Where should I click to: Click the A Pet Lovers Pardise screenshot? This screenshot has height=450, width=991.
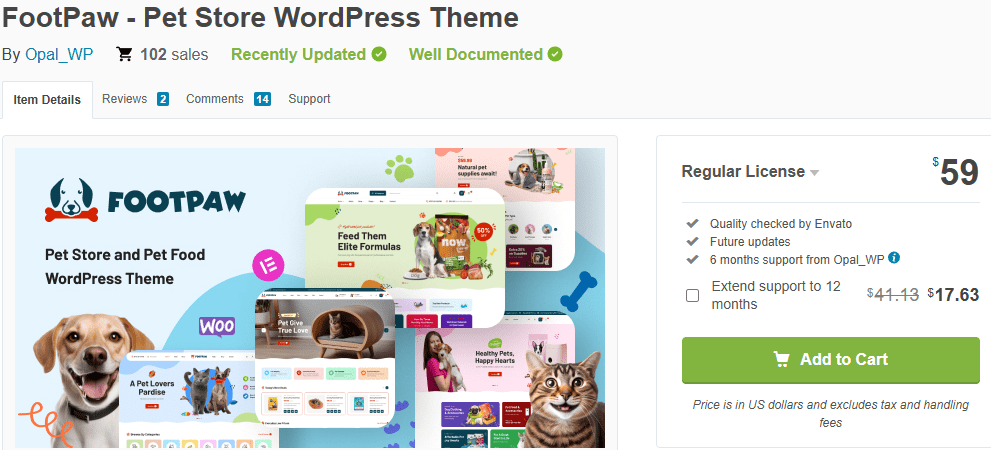point(198,399)
